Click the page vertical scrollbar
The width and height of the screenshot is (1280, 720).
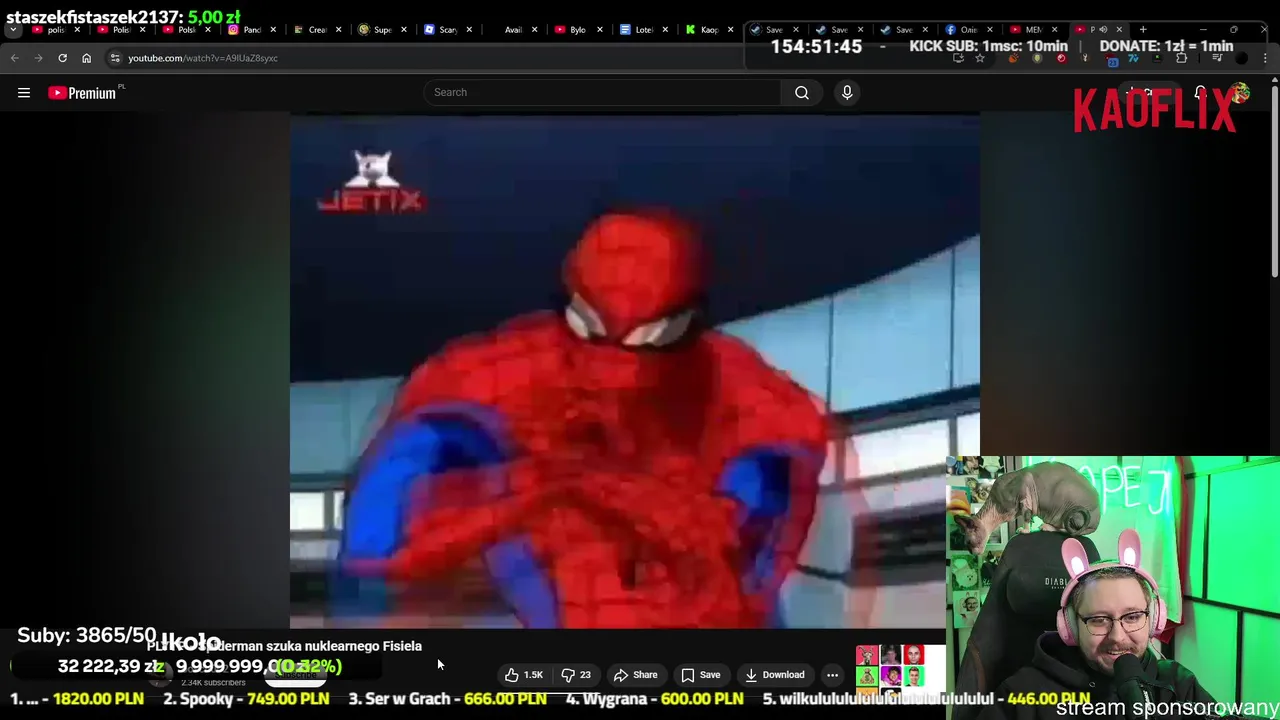point(1274,180)
